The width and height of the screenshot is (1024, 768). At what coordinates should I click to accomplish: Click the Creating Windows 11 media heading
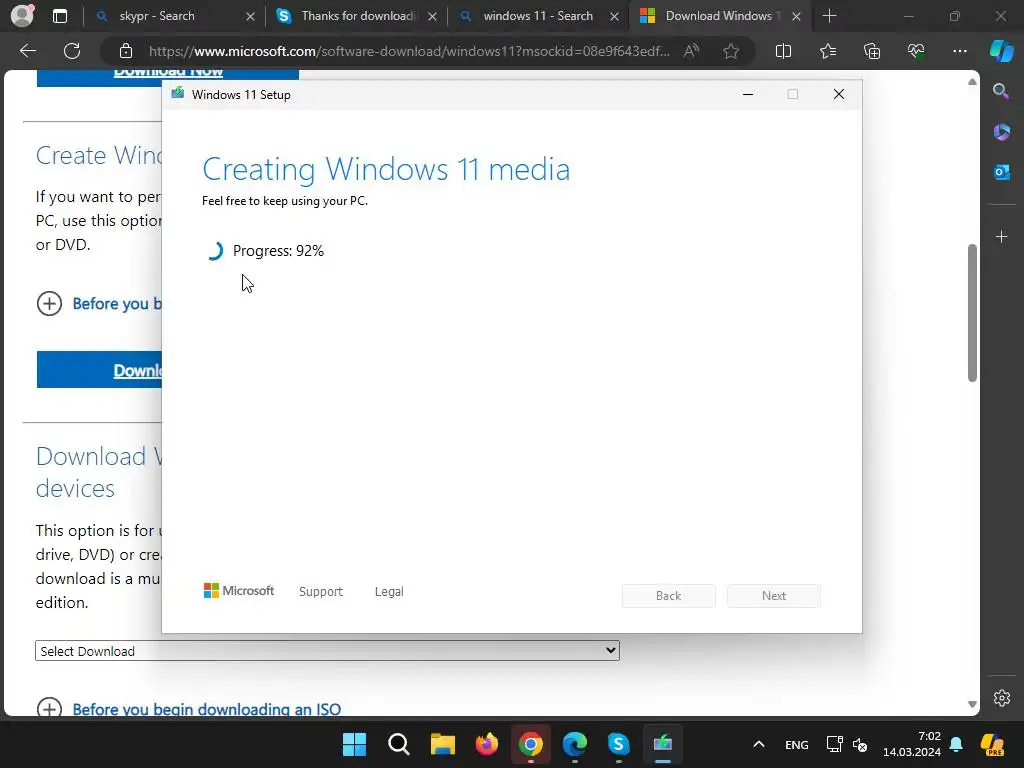386,169
